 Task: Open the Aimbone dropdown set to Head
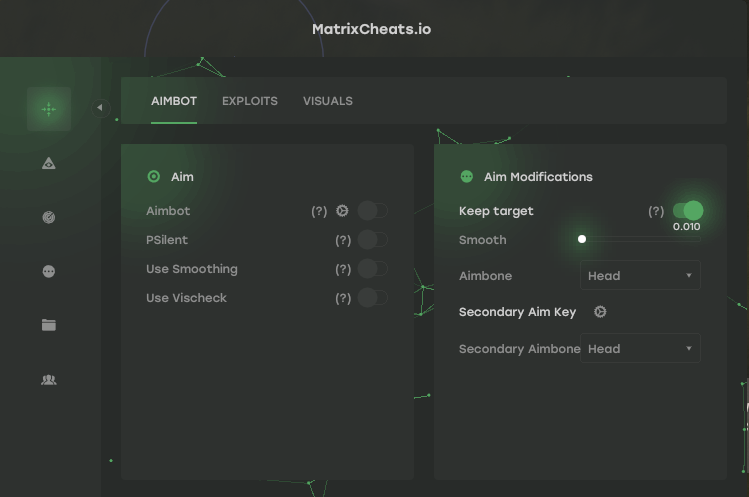click(x=640, y=276)
